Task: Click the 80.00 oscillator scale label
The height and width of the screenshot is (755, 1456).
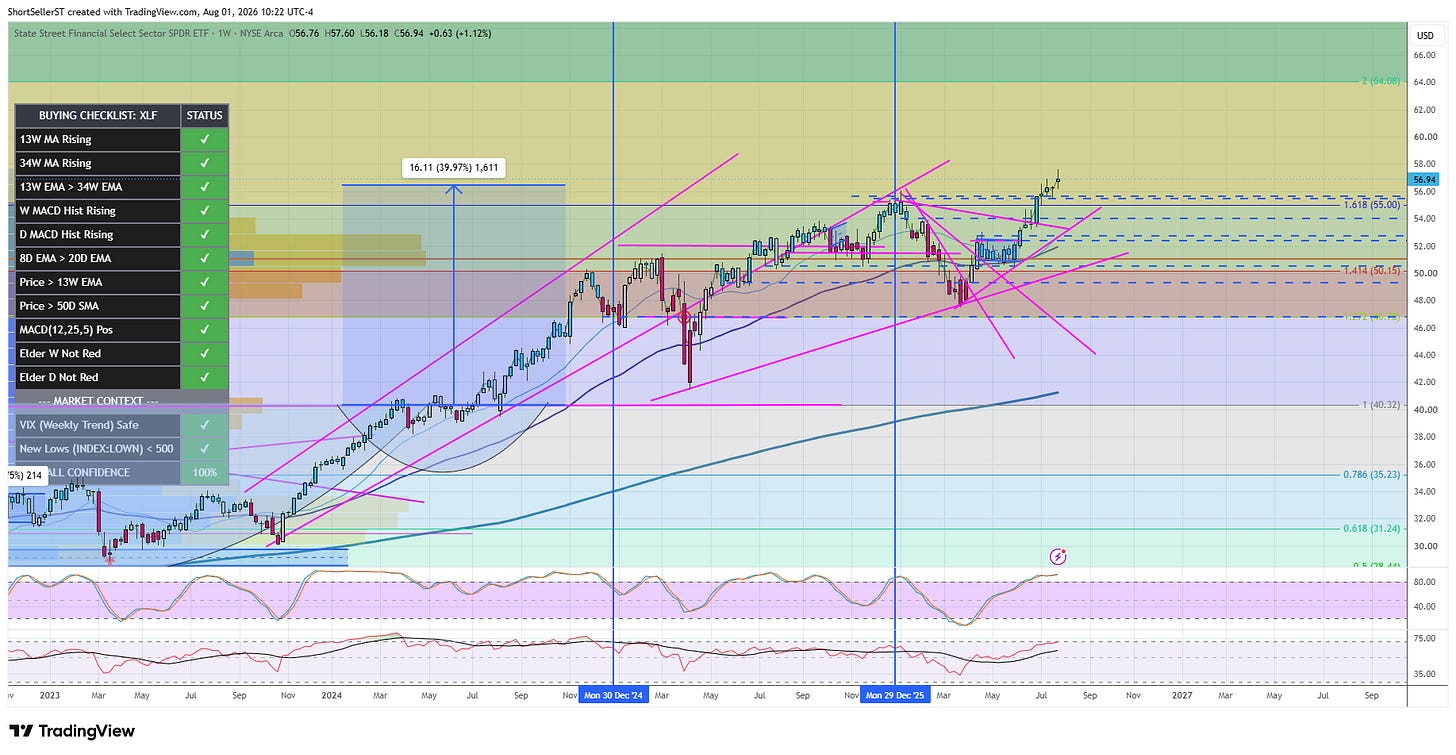Action: coord(1424,581)
